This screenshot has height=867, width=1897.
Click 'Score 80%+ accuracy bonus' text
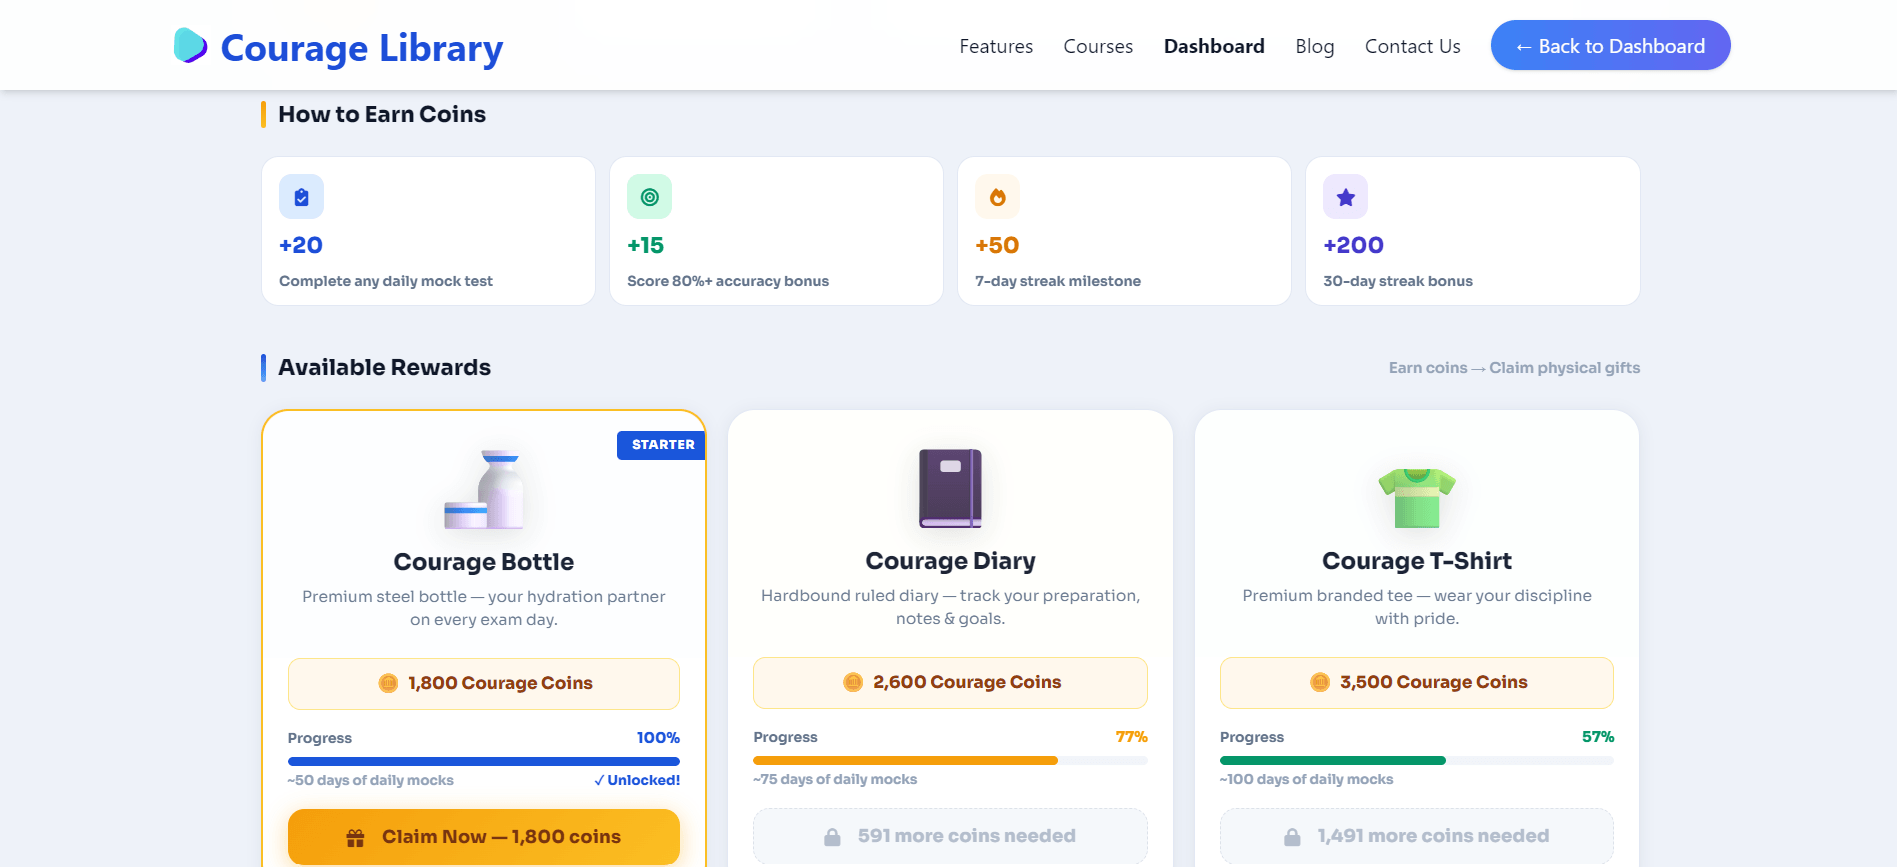728,281
